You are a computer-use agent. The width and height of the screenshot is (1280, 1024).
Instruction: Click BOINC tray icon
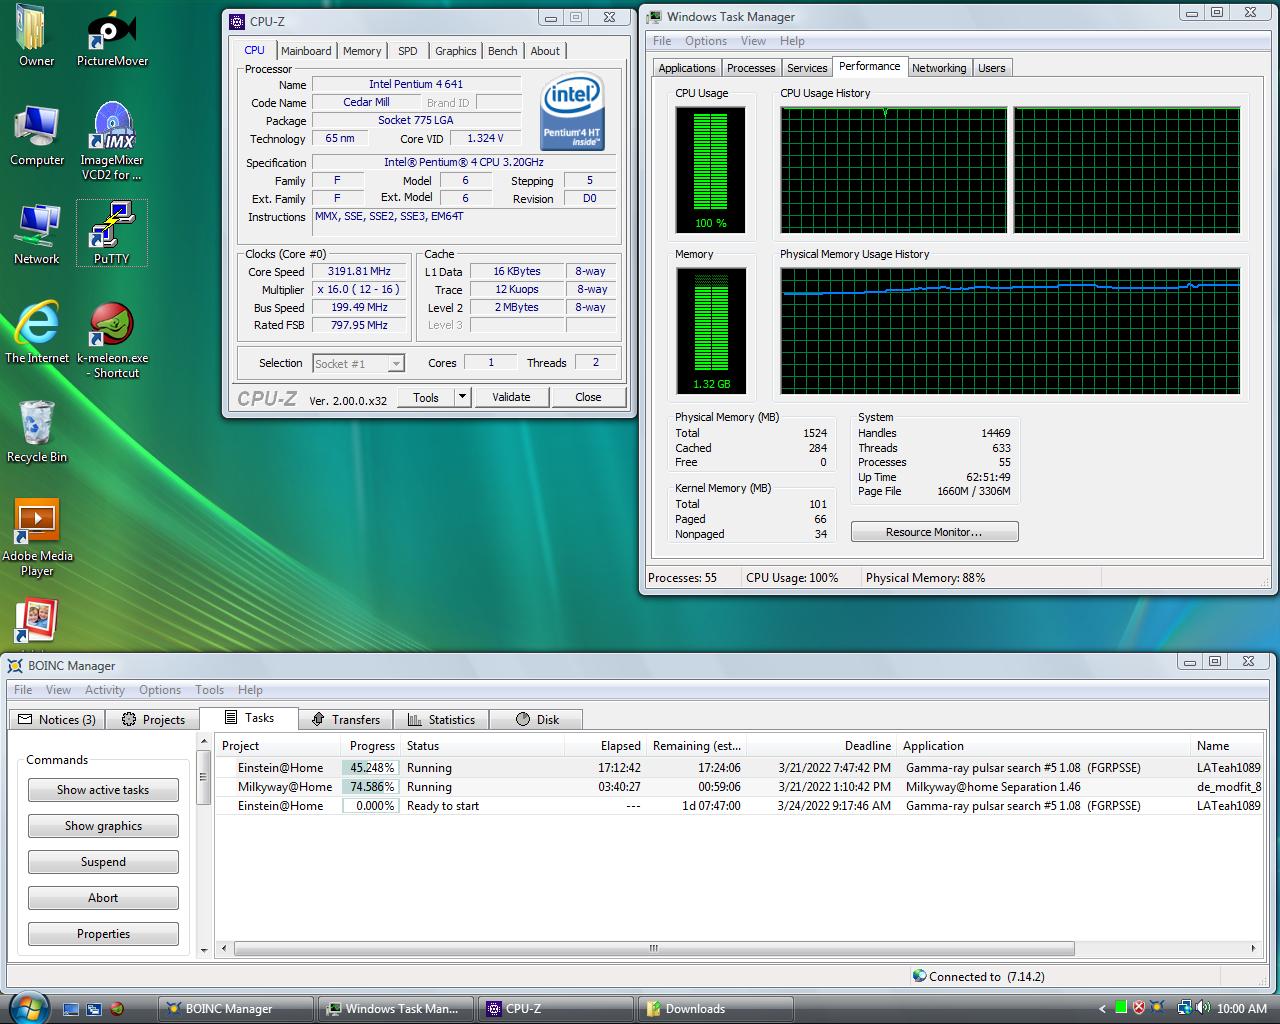click(x=1157, y=1008)
